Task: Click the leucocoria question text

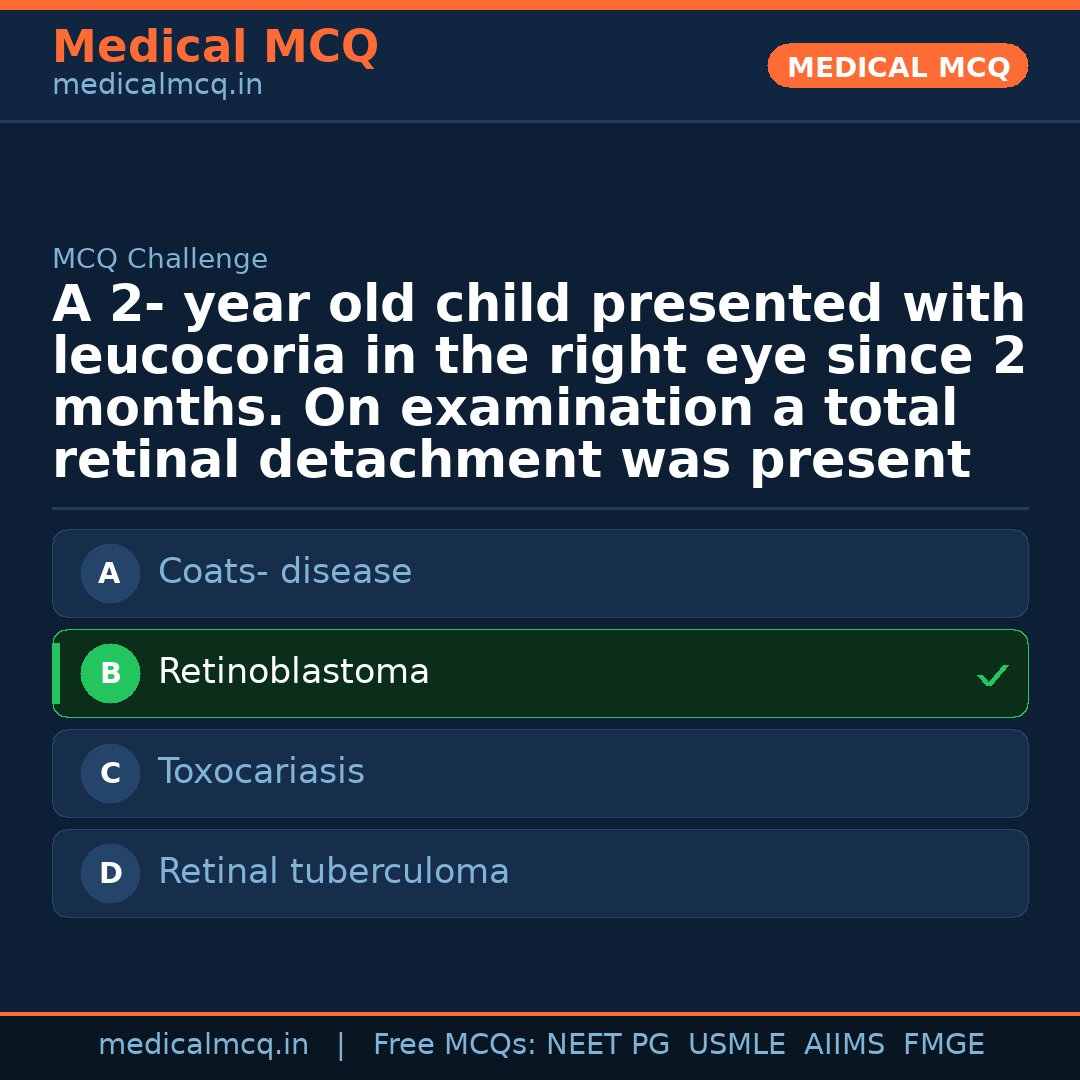Action: (x=539, y=383)
